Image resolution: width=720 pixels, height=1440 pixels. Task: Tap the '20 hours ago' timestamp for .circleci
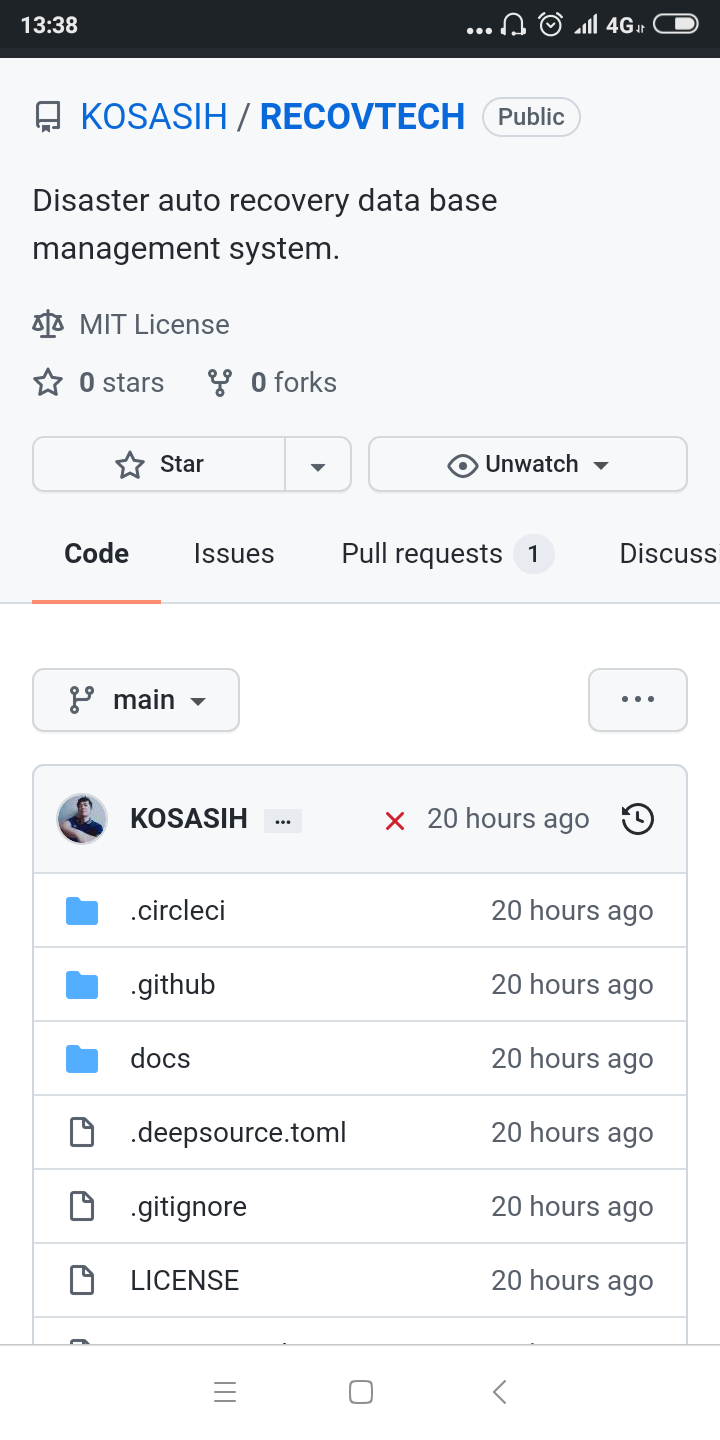point(572,911)
